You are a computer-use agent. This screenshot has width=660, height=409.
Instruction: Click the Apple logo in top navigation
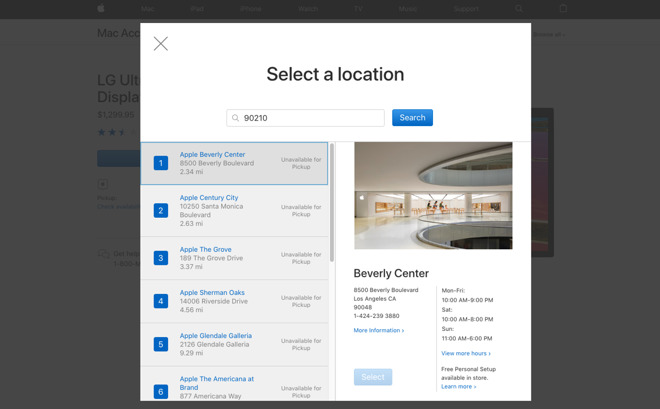click(101, 8)
